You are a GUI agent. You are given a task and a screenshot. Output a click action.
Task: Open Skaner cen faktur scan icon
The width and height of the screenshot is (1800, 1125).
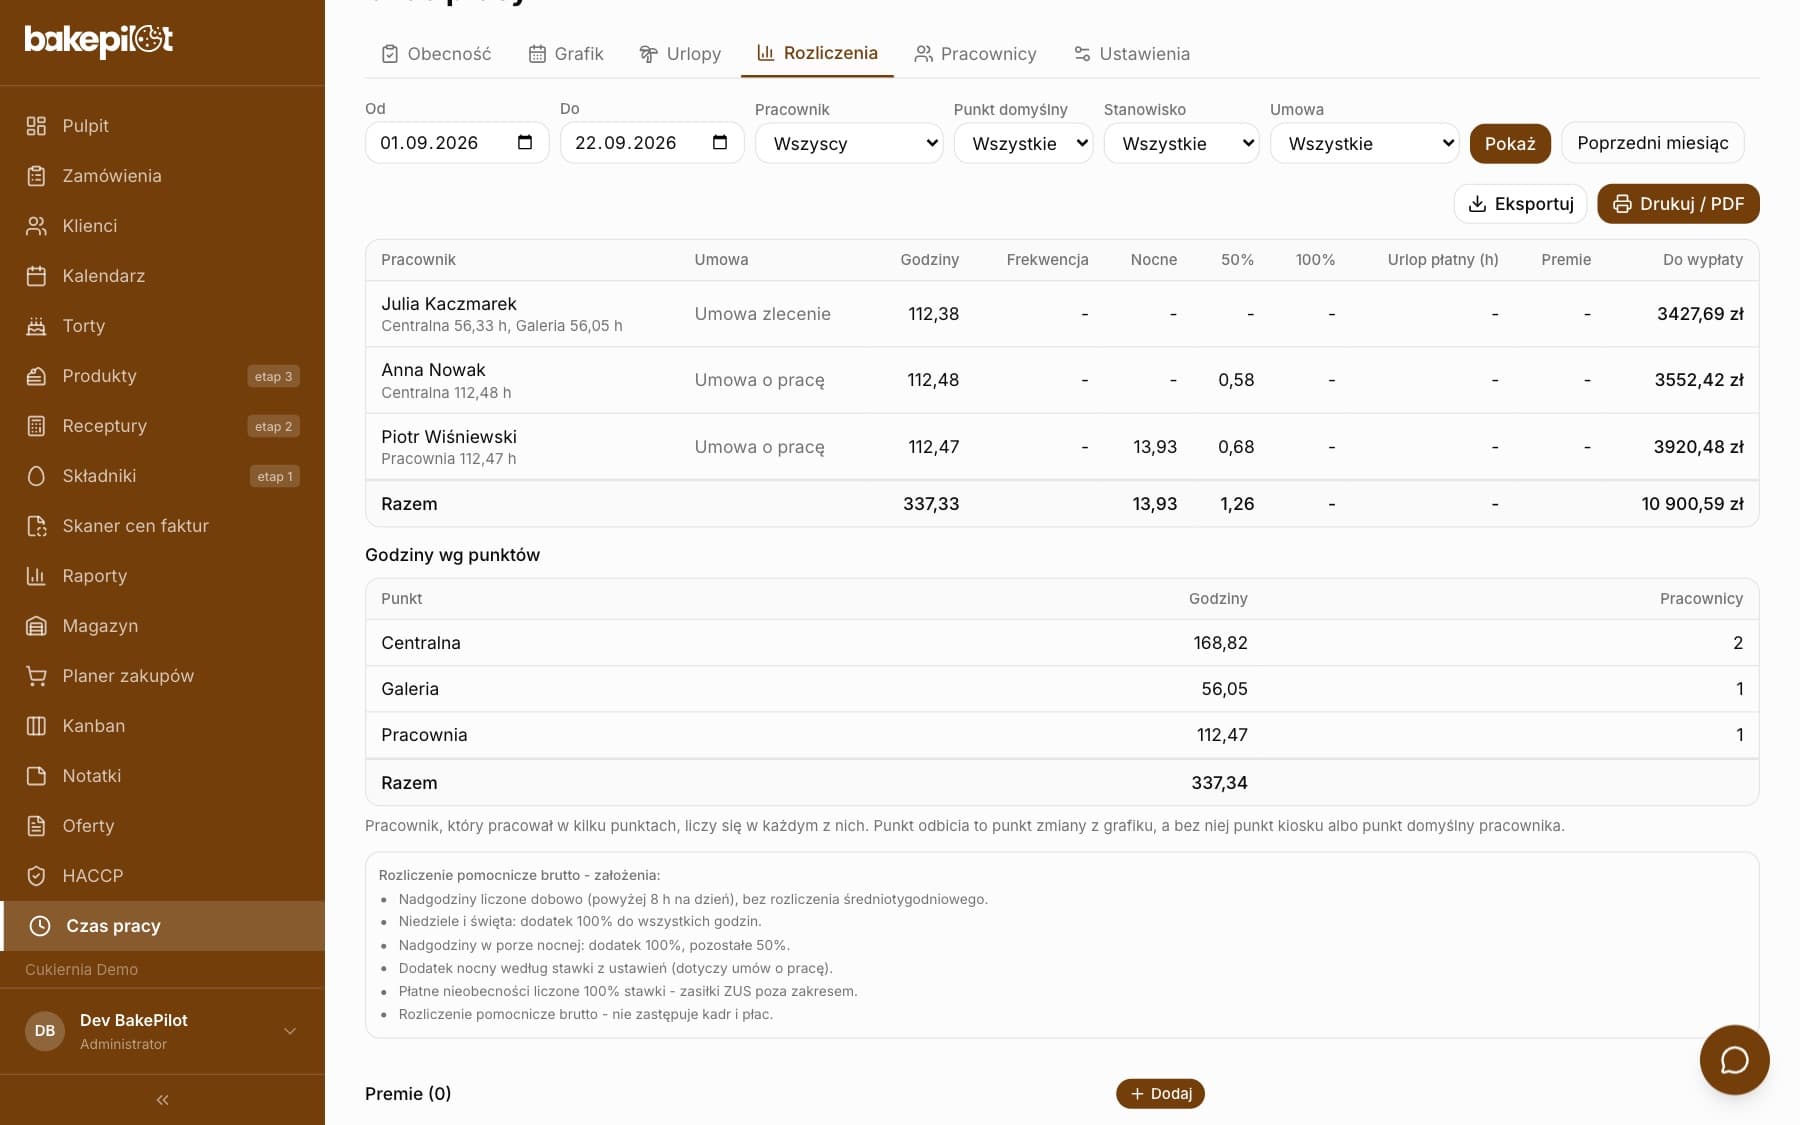36,526
